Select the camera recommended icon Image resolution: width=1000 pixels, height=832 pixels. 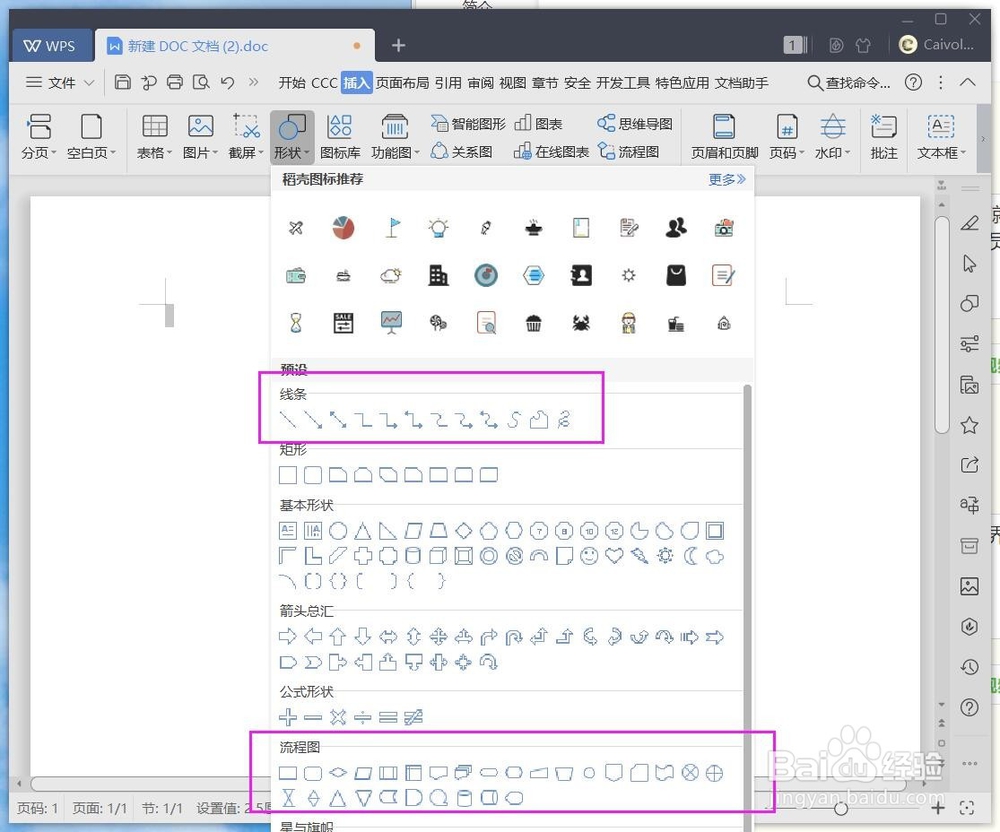724,228
